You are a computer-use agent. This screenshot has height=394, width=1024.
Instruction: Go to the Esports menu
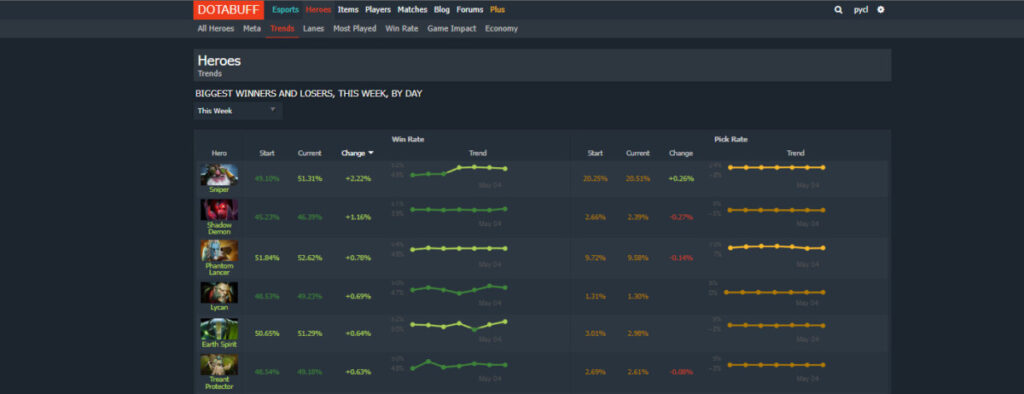click(285, 10)
